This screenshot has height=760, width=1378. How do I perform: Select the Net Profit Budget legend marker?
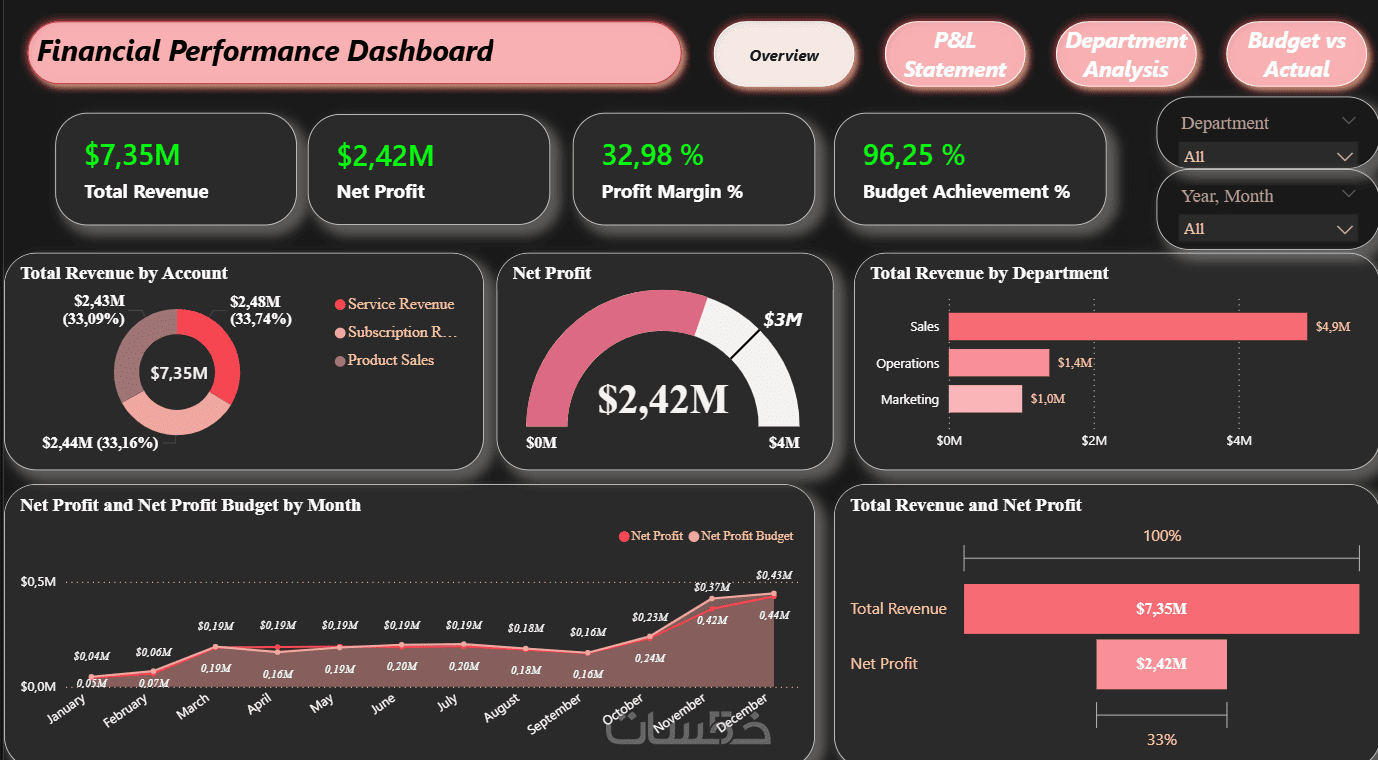(x=695, y=537)
